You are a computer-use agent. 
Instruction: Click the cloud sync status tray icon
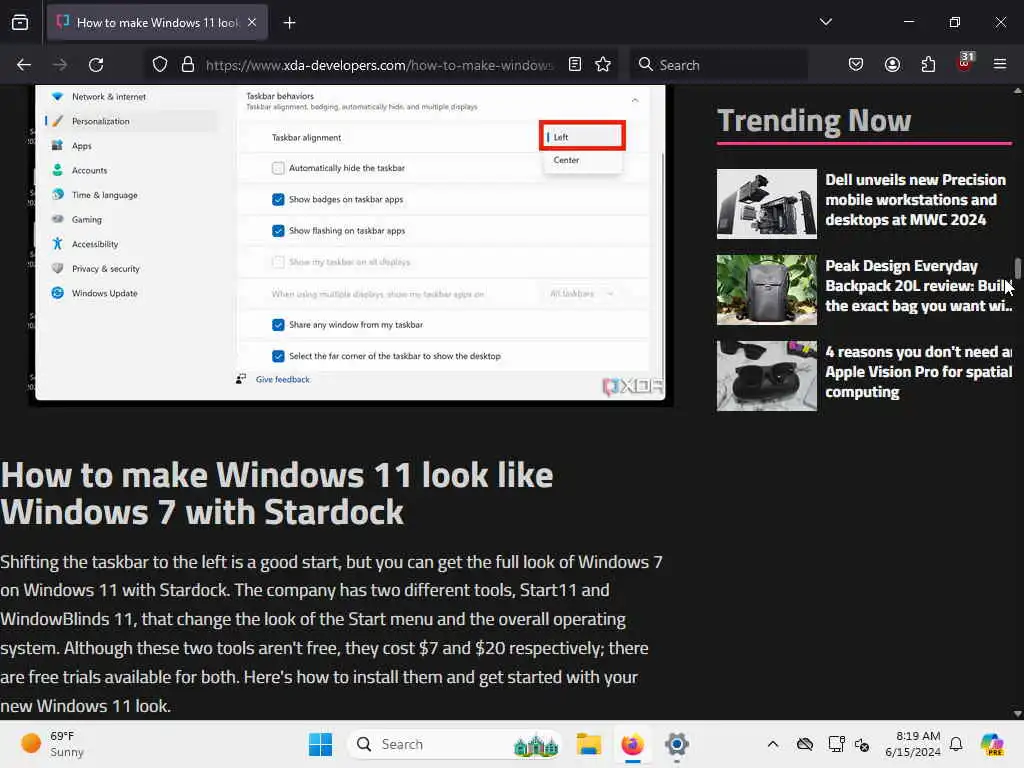[x=805, y=744]
